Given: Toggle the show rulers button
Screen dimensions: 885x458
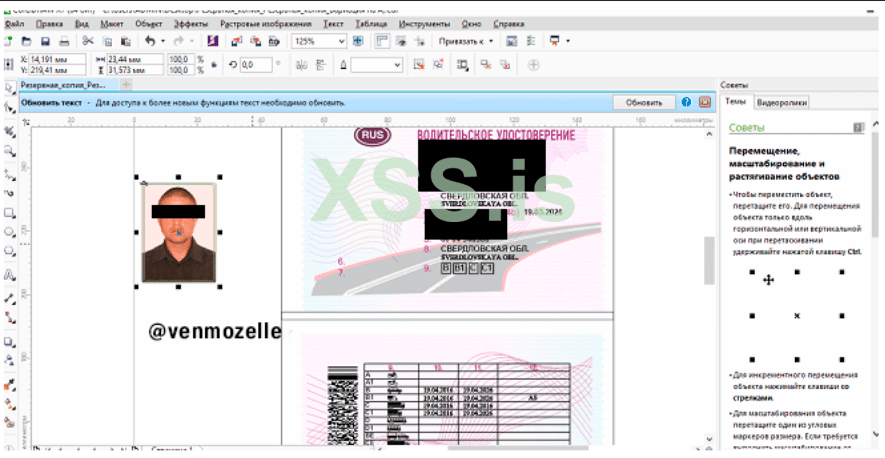Looking at the screenshot, I should click(x=382, y=41).
